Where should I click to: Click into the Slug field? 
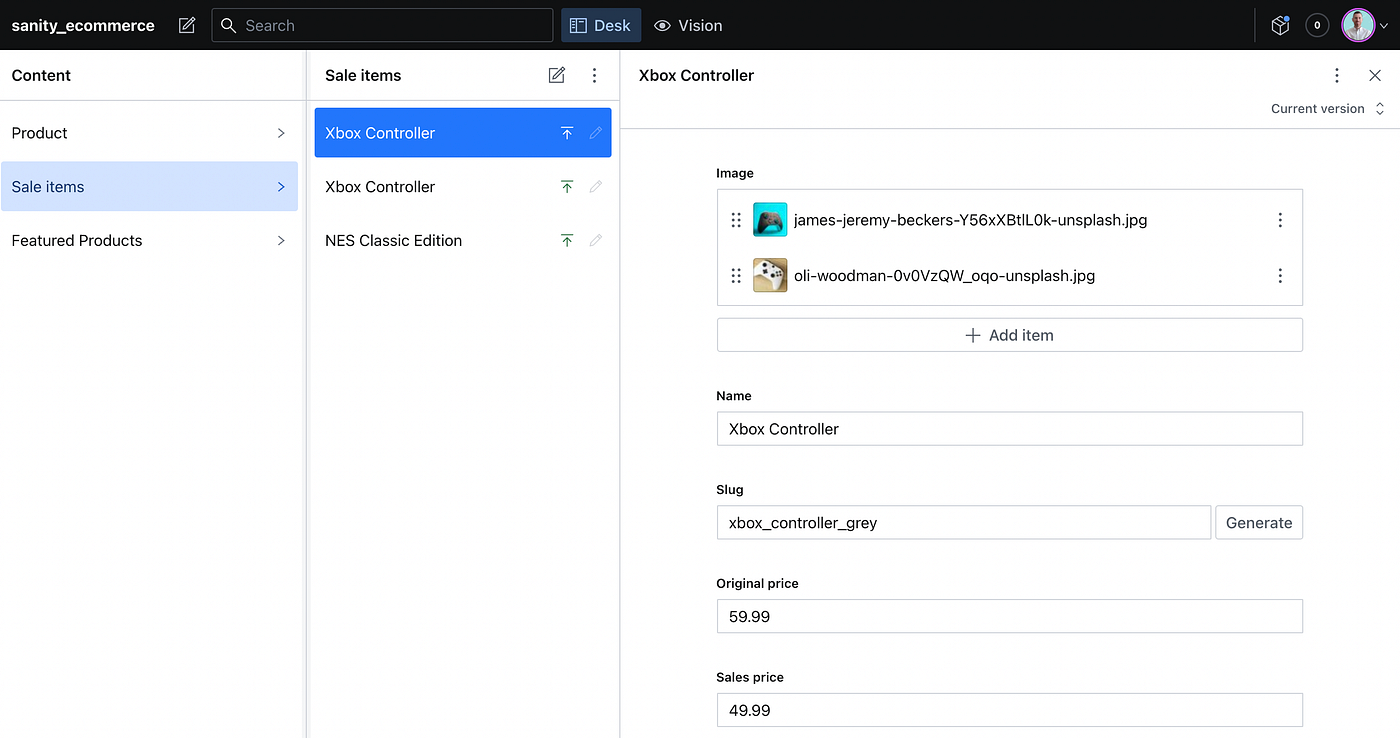coord(964,522)
